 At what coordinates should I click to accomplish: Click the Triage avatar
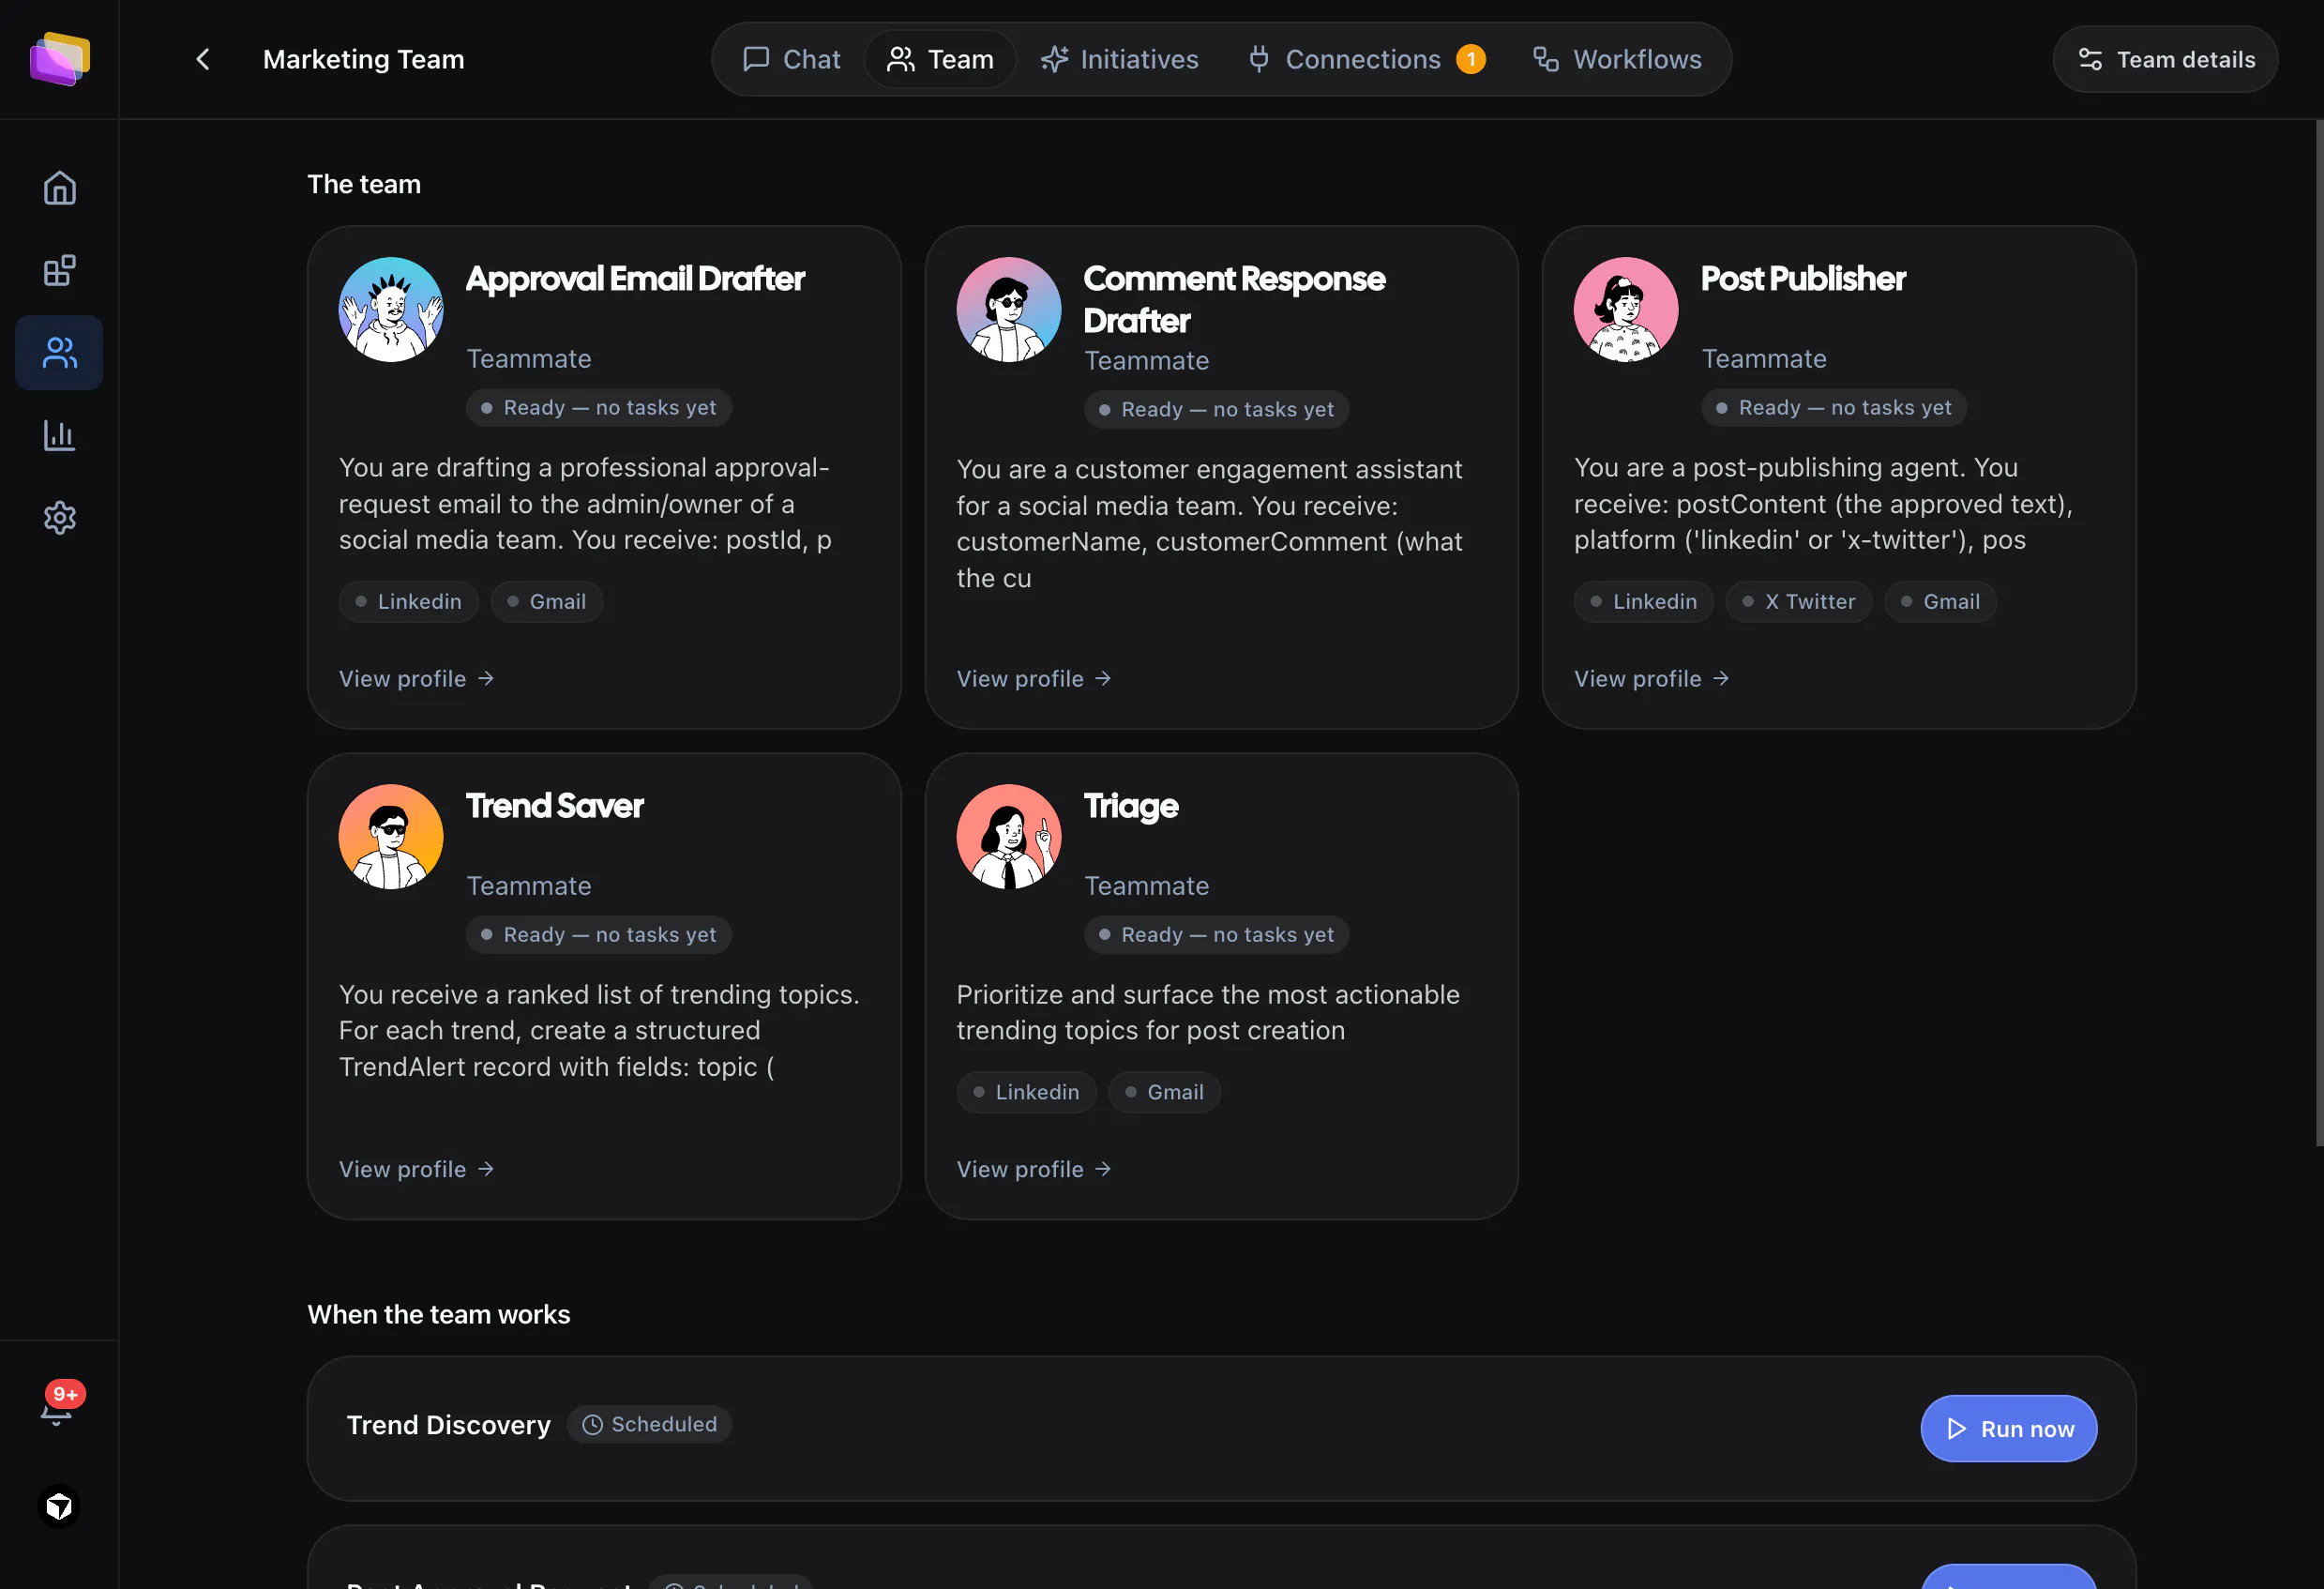tap(1009, 837)
